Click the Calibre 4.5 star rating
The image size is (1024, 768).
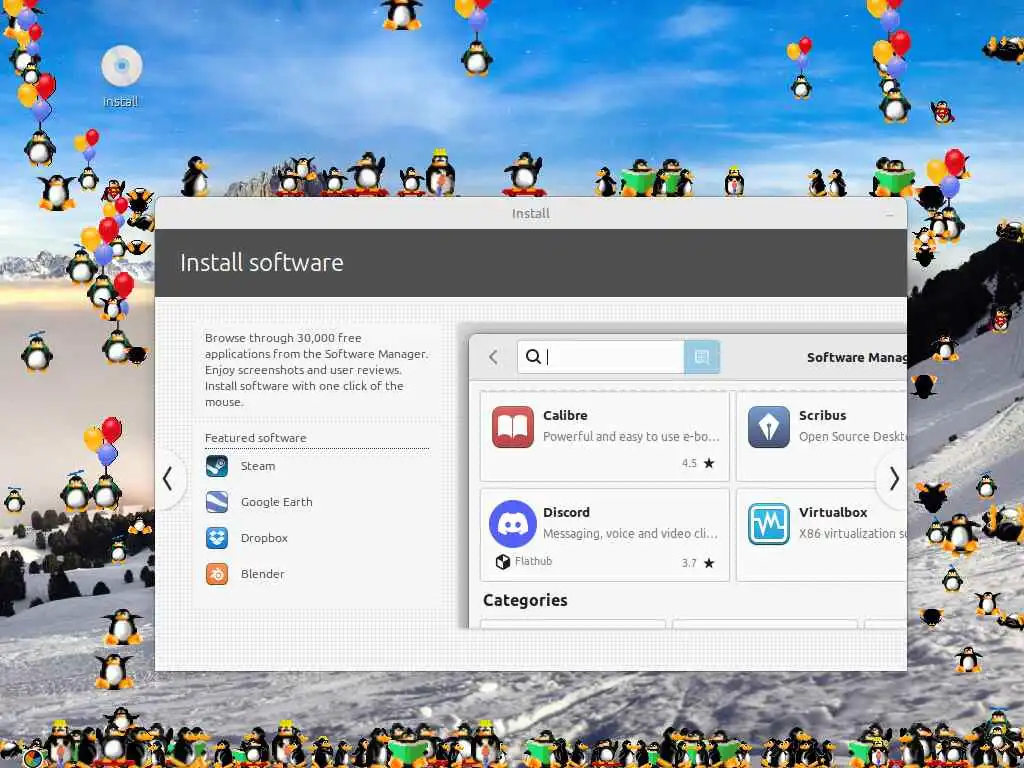(698, 463)
